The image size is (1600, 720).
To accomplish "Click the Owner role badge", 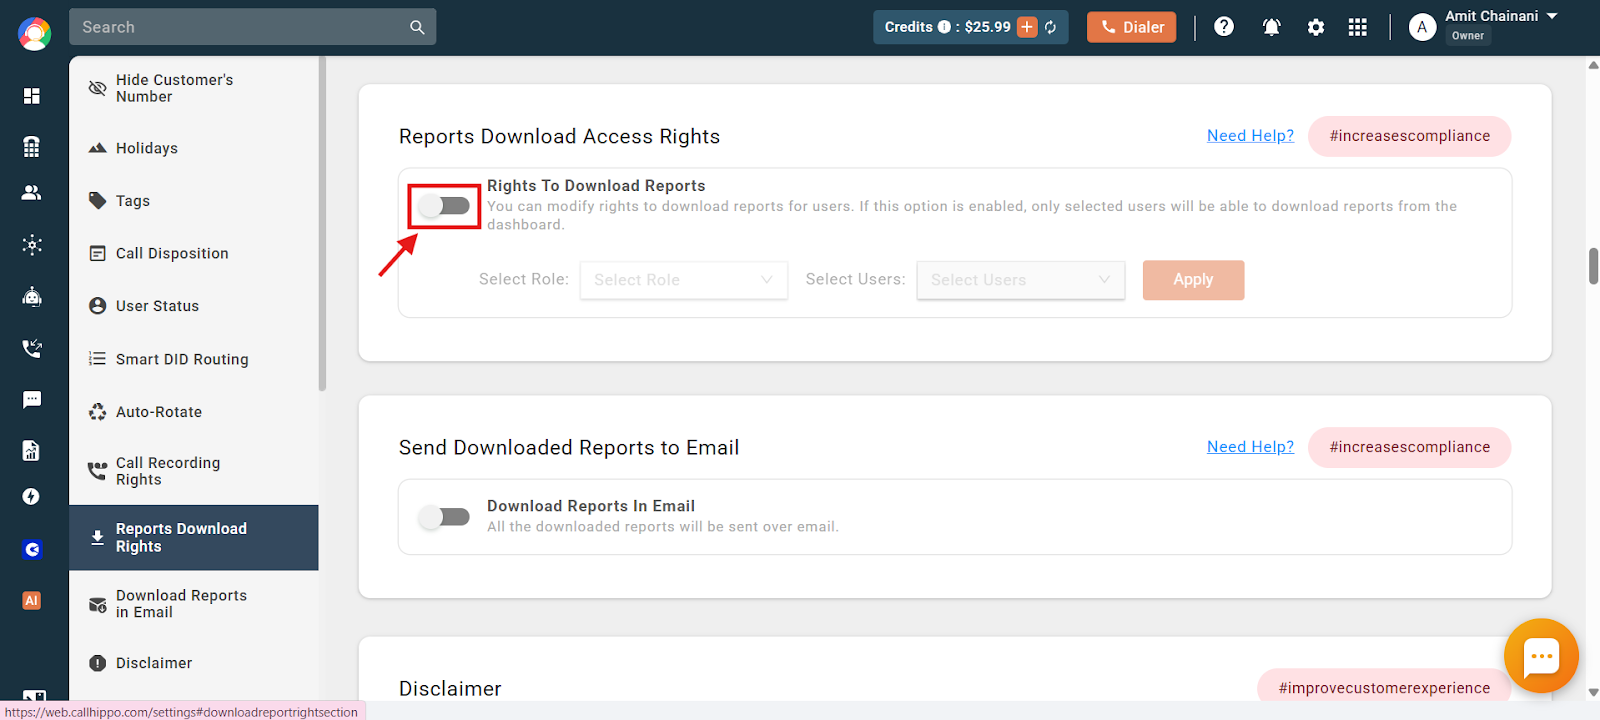I will (x=1467, y=36).
